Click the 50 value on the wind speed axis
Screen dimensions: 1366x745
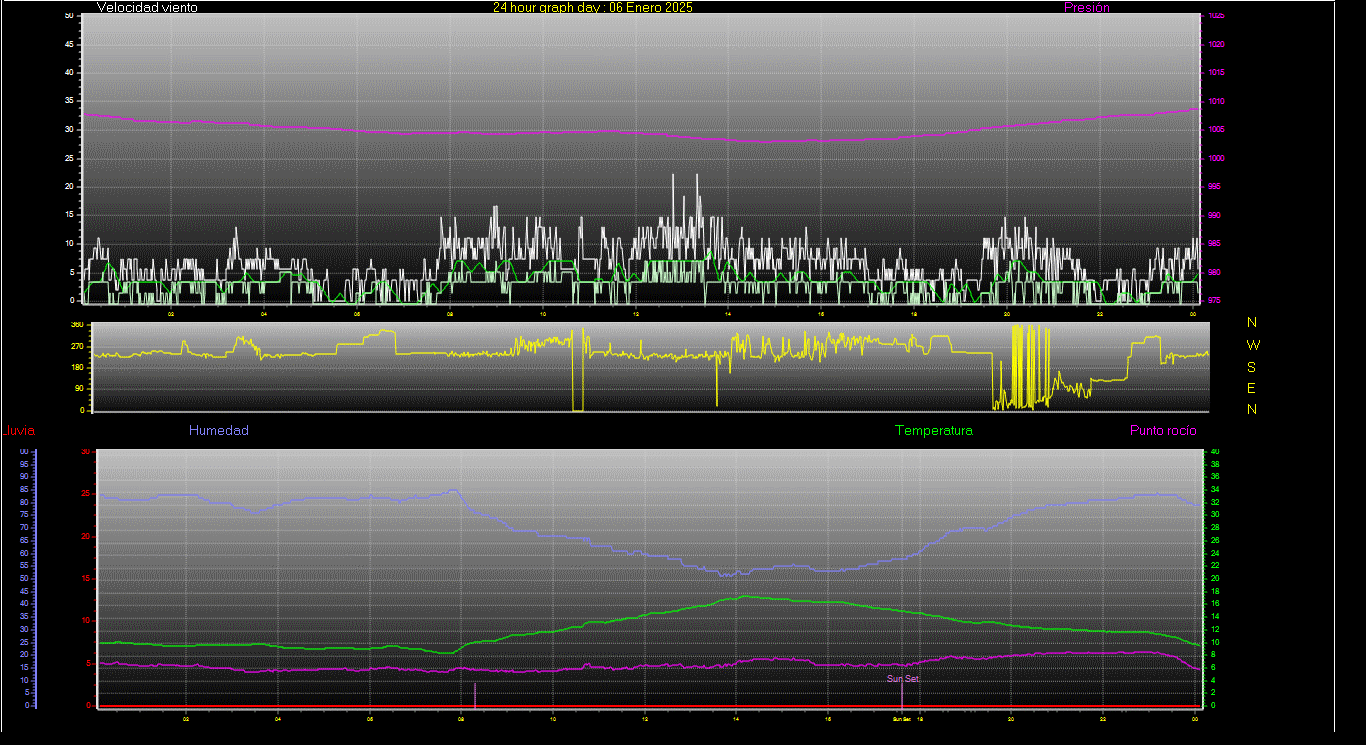(68, 16)
